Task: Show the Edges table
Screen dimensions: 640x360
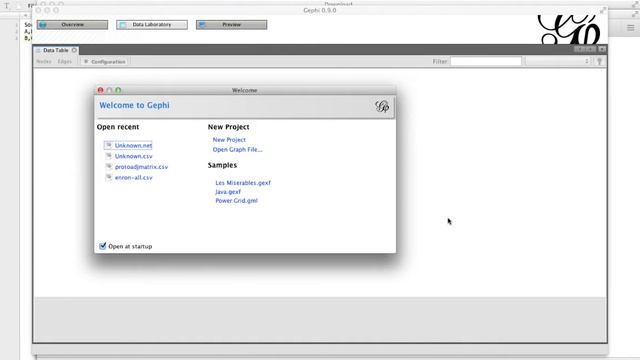Action: click(64, 62)
